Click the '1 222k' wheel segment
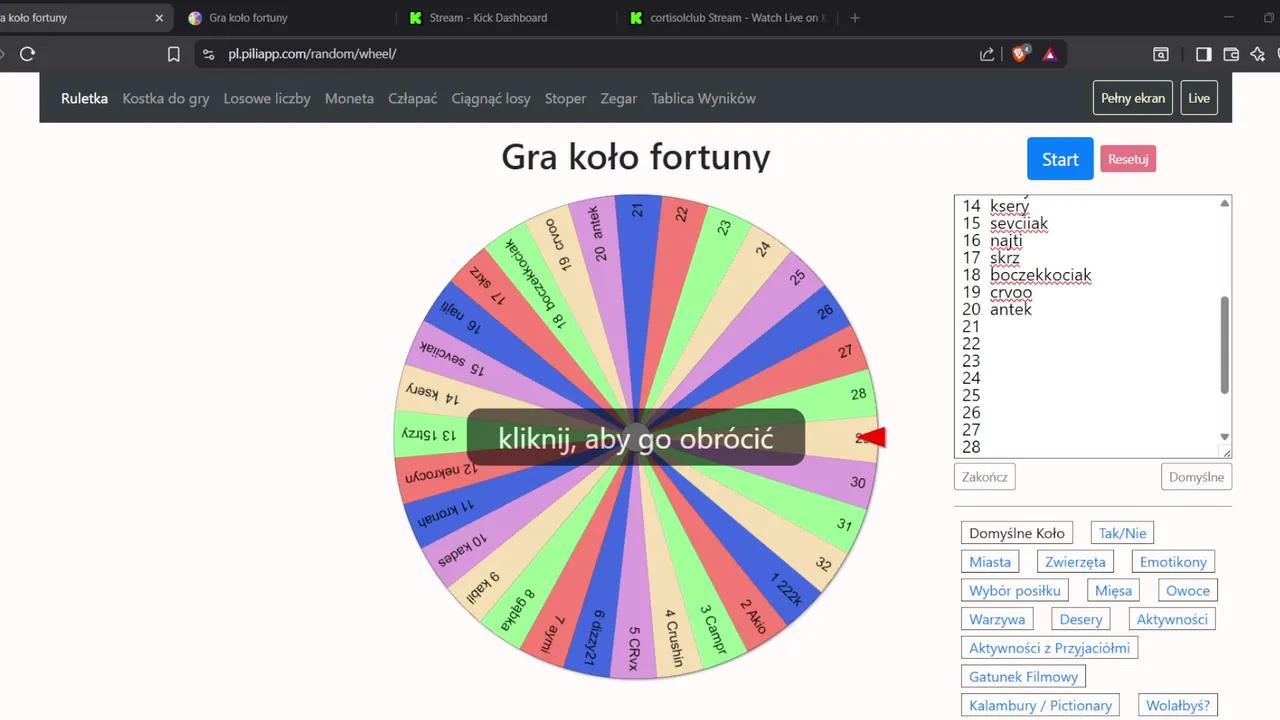Image resolution: width=1280 pixels, height=720 pixels. [x=786, y=590]
